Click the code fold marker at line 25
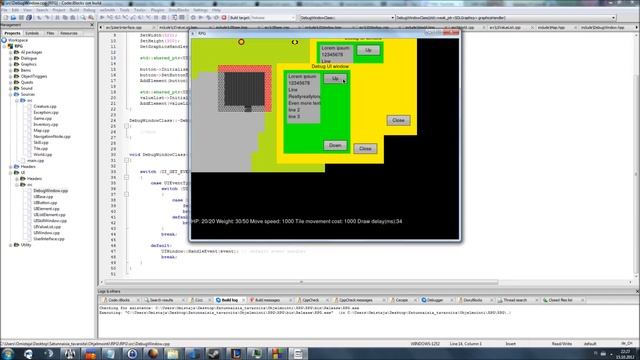 pos(127,126)
